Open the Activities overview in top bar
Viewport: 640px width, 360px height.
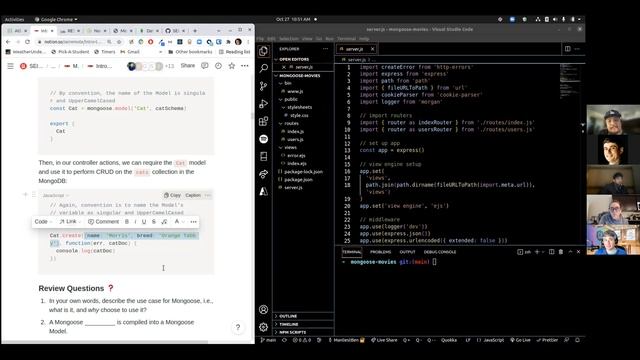14,19
